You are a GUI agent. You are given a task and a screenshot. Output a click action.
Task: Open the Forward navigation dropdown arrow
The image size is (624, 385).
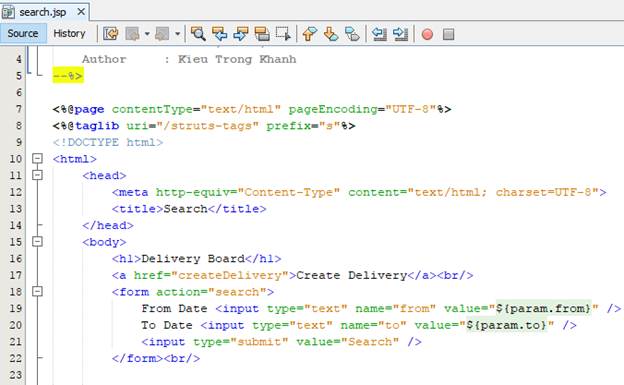177,34
